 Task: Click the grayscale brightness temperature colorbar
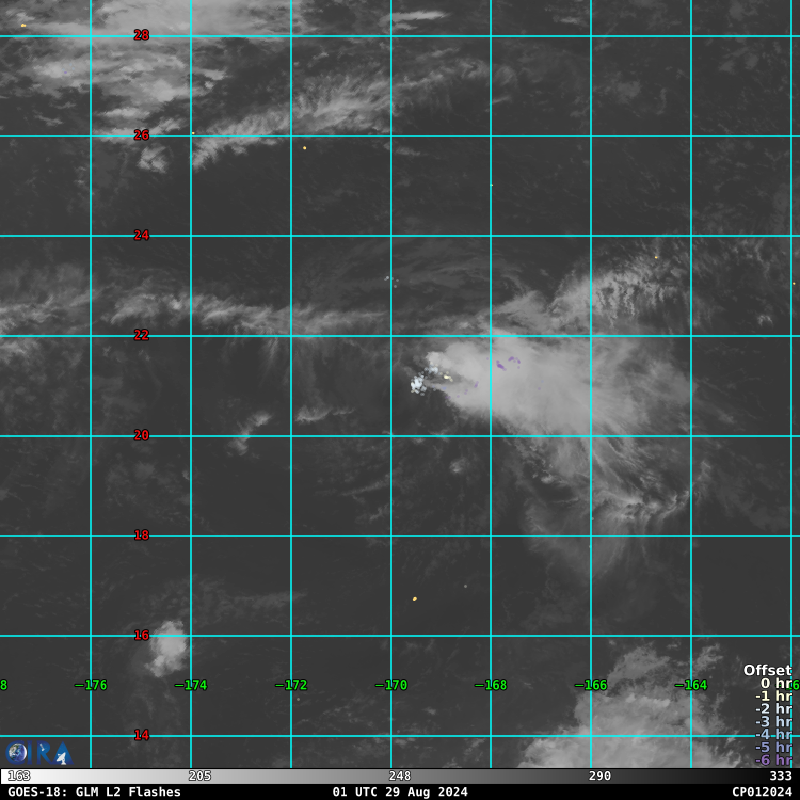coord(400,777)
